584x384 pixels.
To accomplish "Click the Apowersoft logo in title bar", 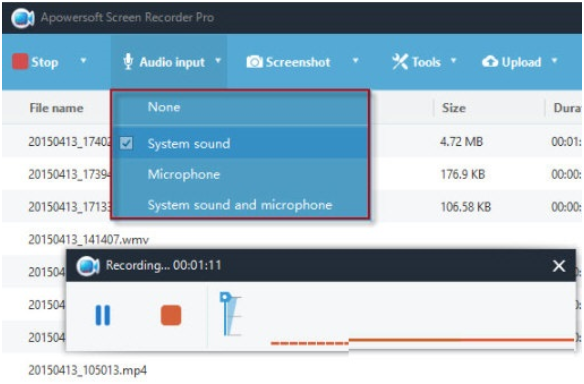I will [23, 18].
